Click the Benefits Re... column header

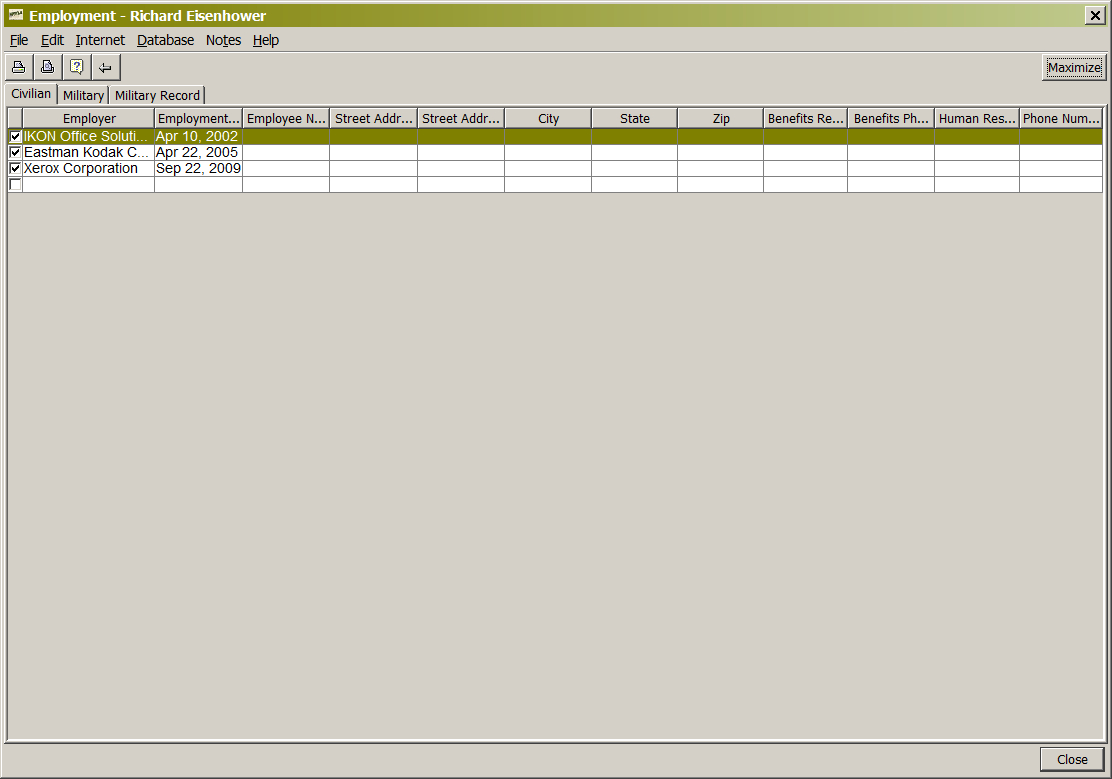[x=806, y=118]
